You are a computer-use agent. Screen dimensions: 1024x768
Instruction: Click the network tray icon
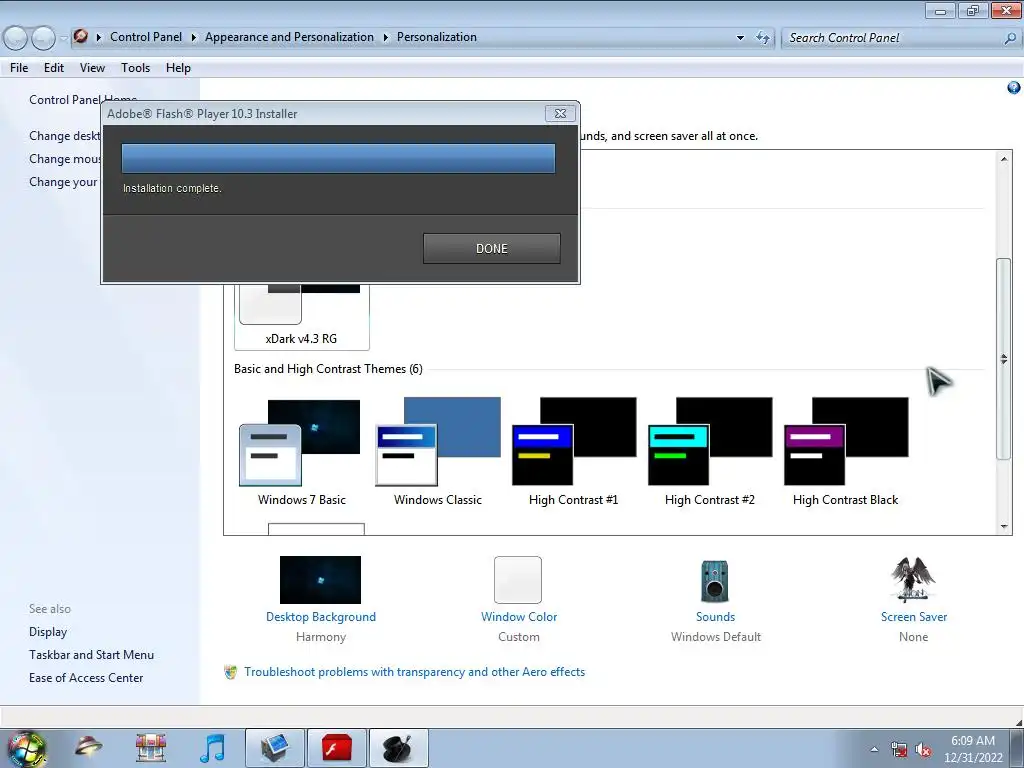pyautogui.click(x=899, y=749)
